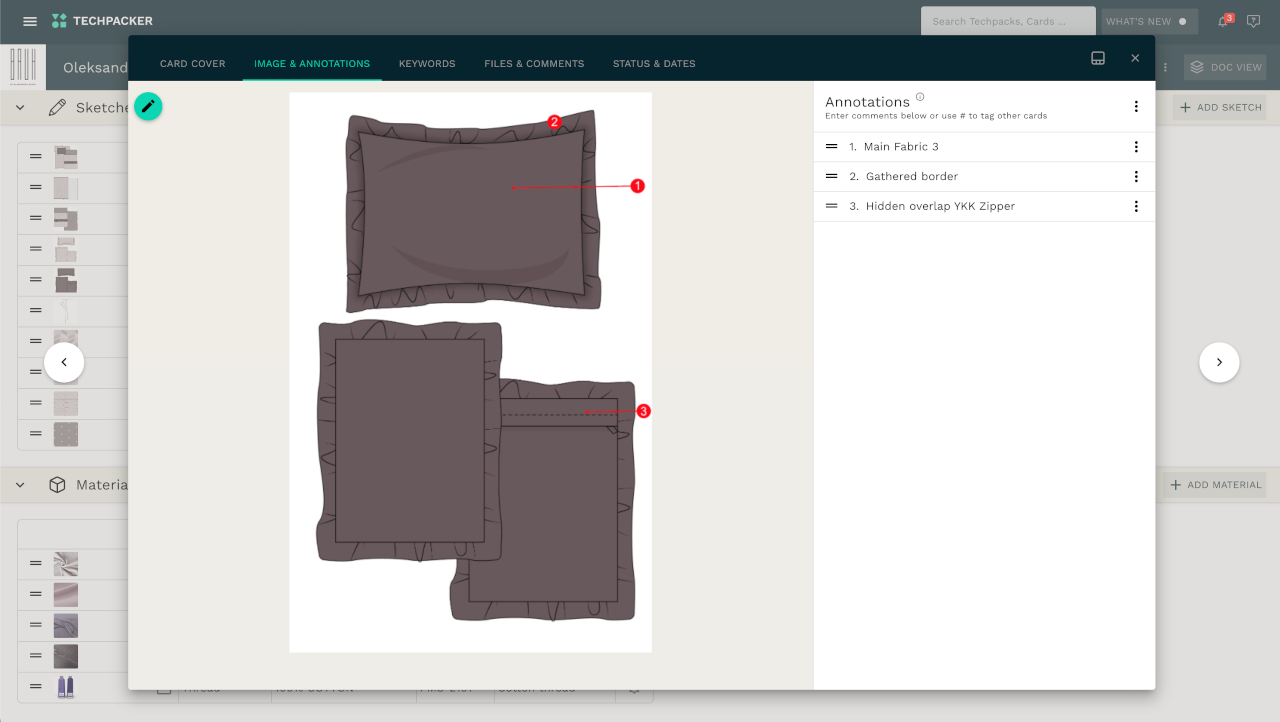Open the Files & Comments tab
The height and width of the screenshot is (722, 1280).
tap(534, 64)
